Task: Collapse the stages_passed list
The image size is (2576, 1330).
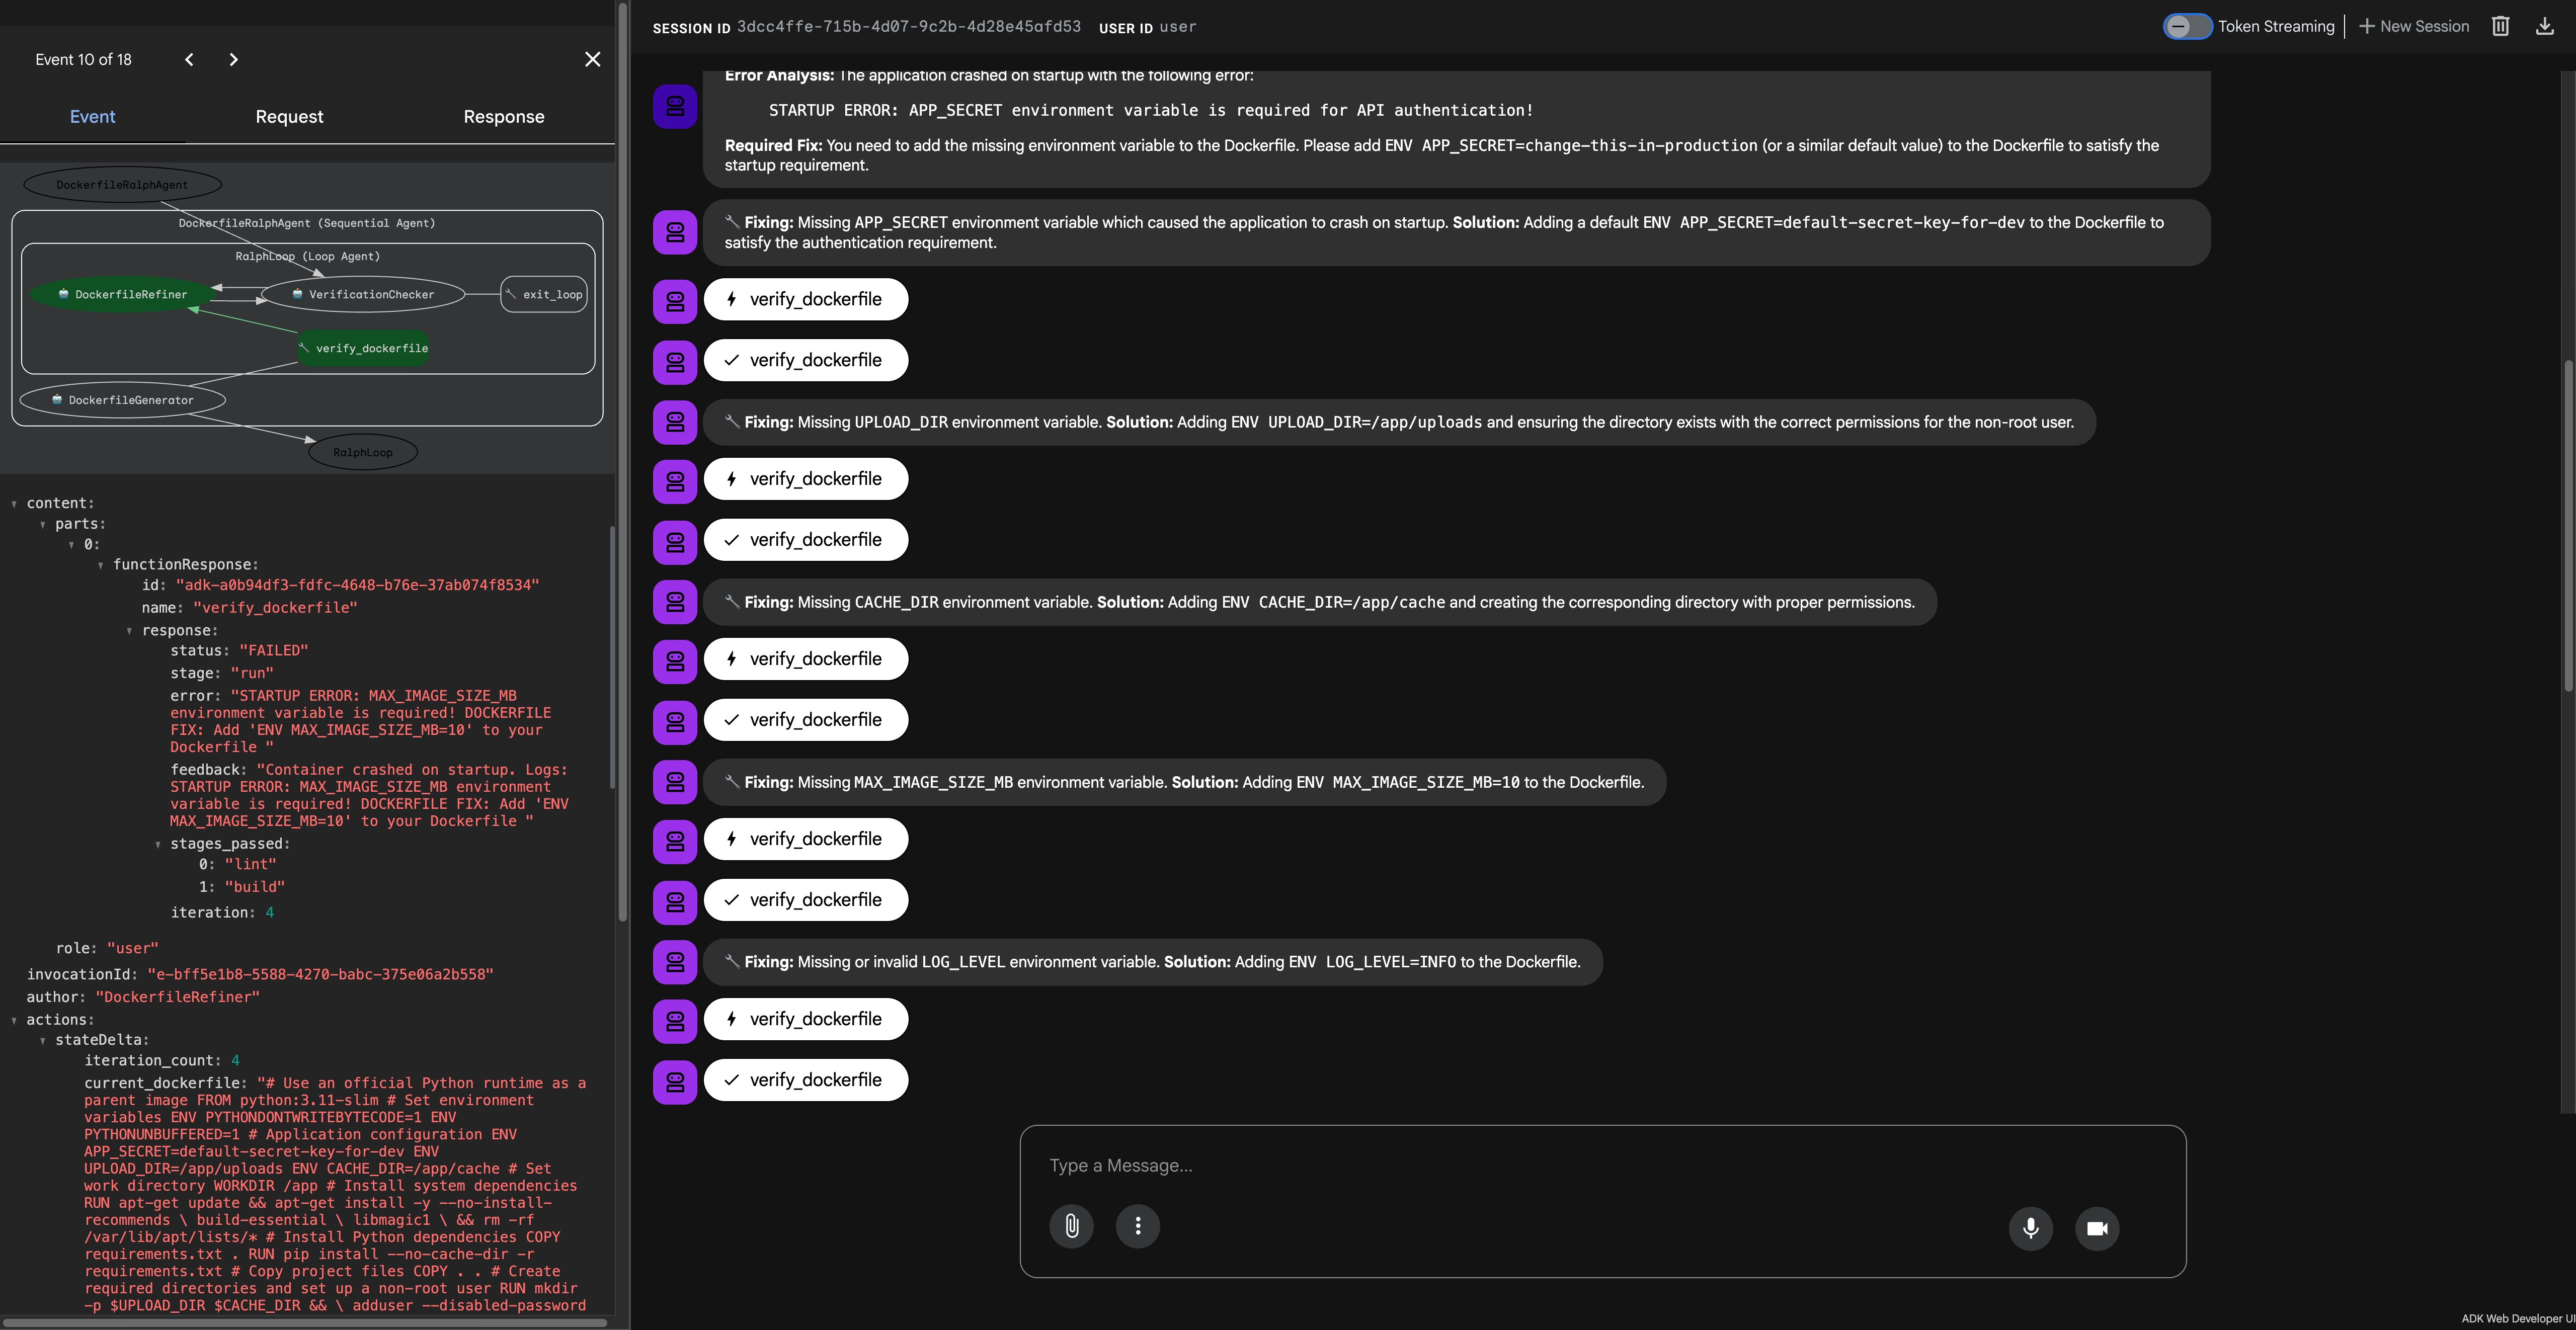Action: 158,844
